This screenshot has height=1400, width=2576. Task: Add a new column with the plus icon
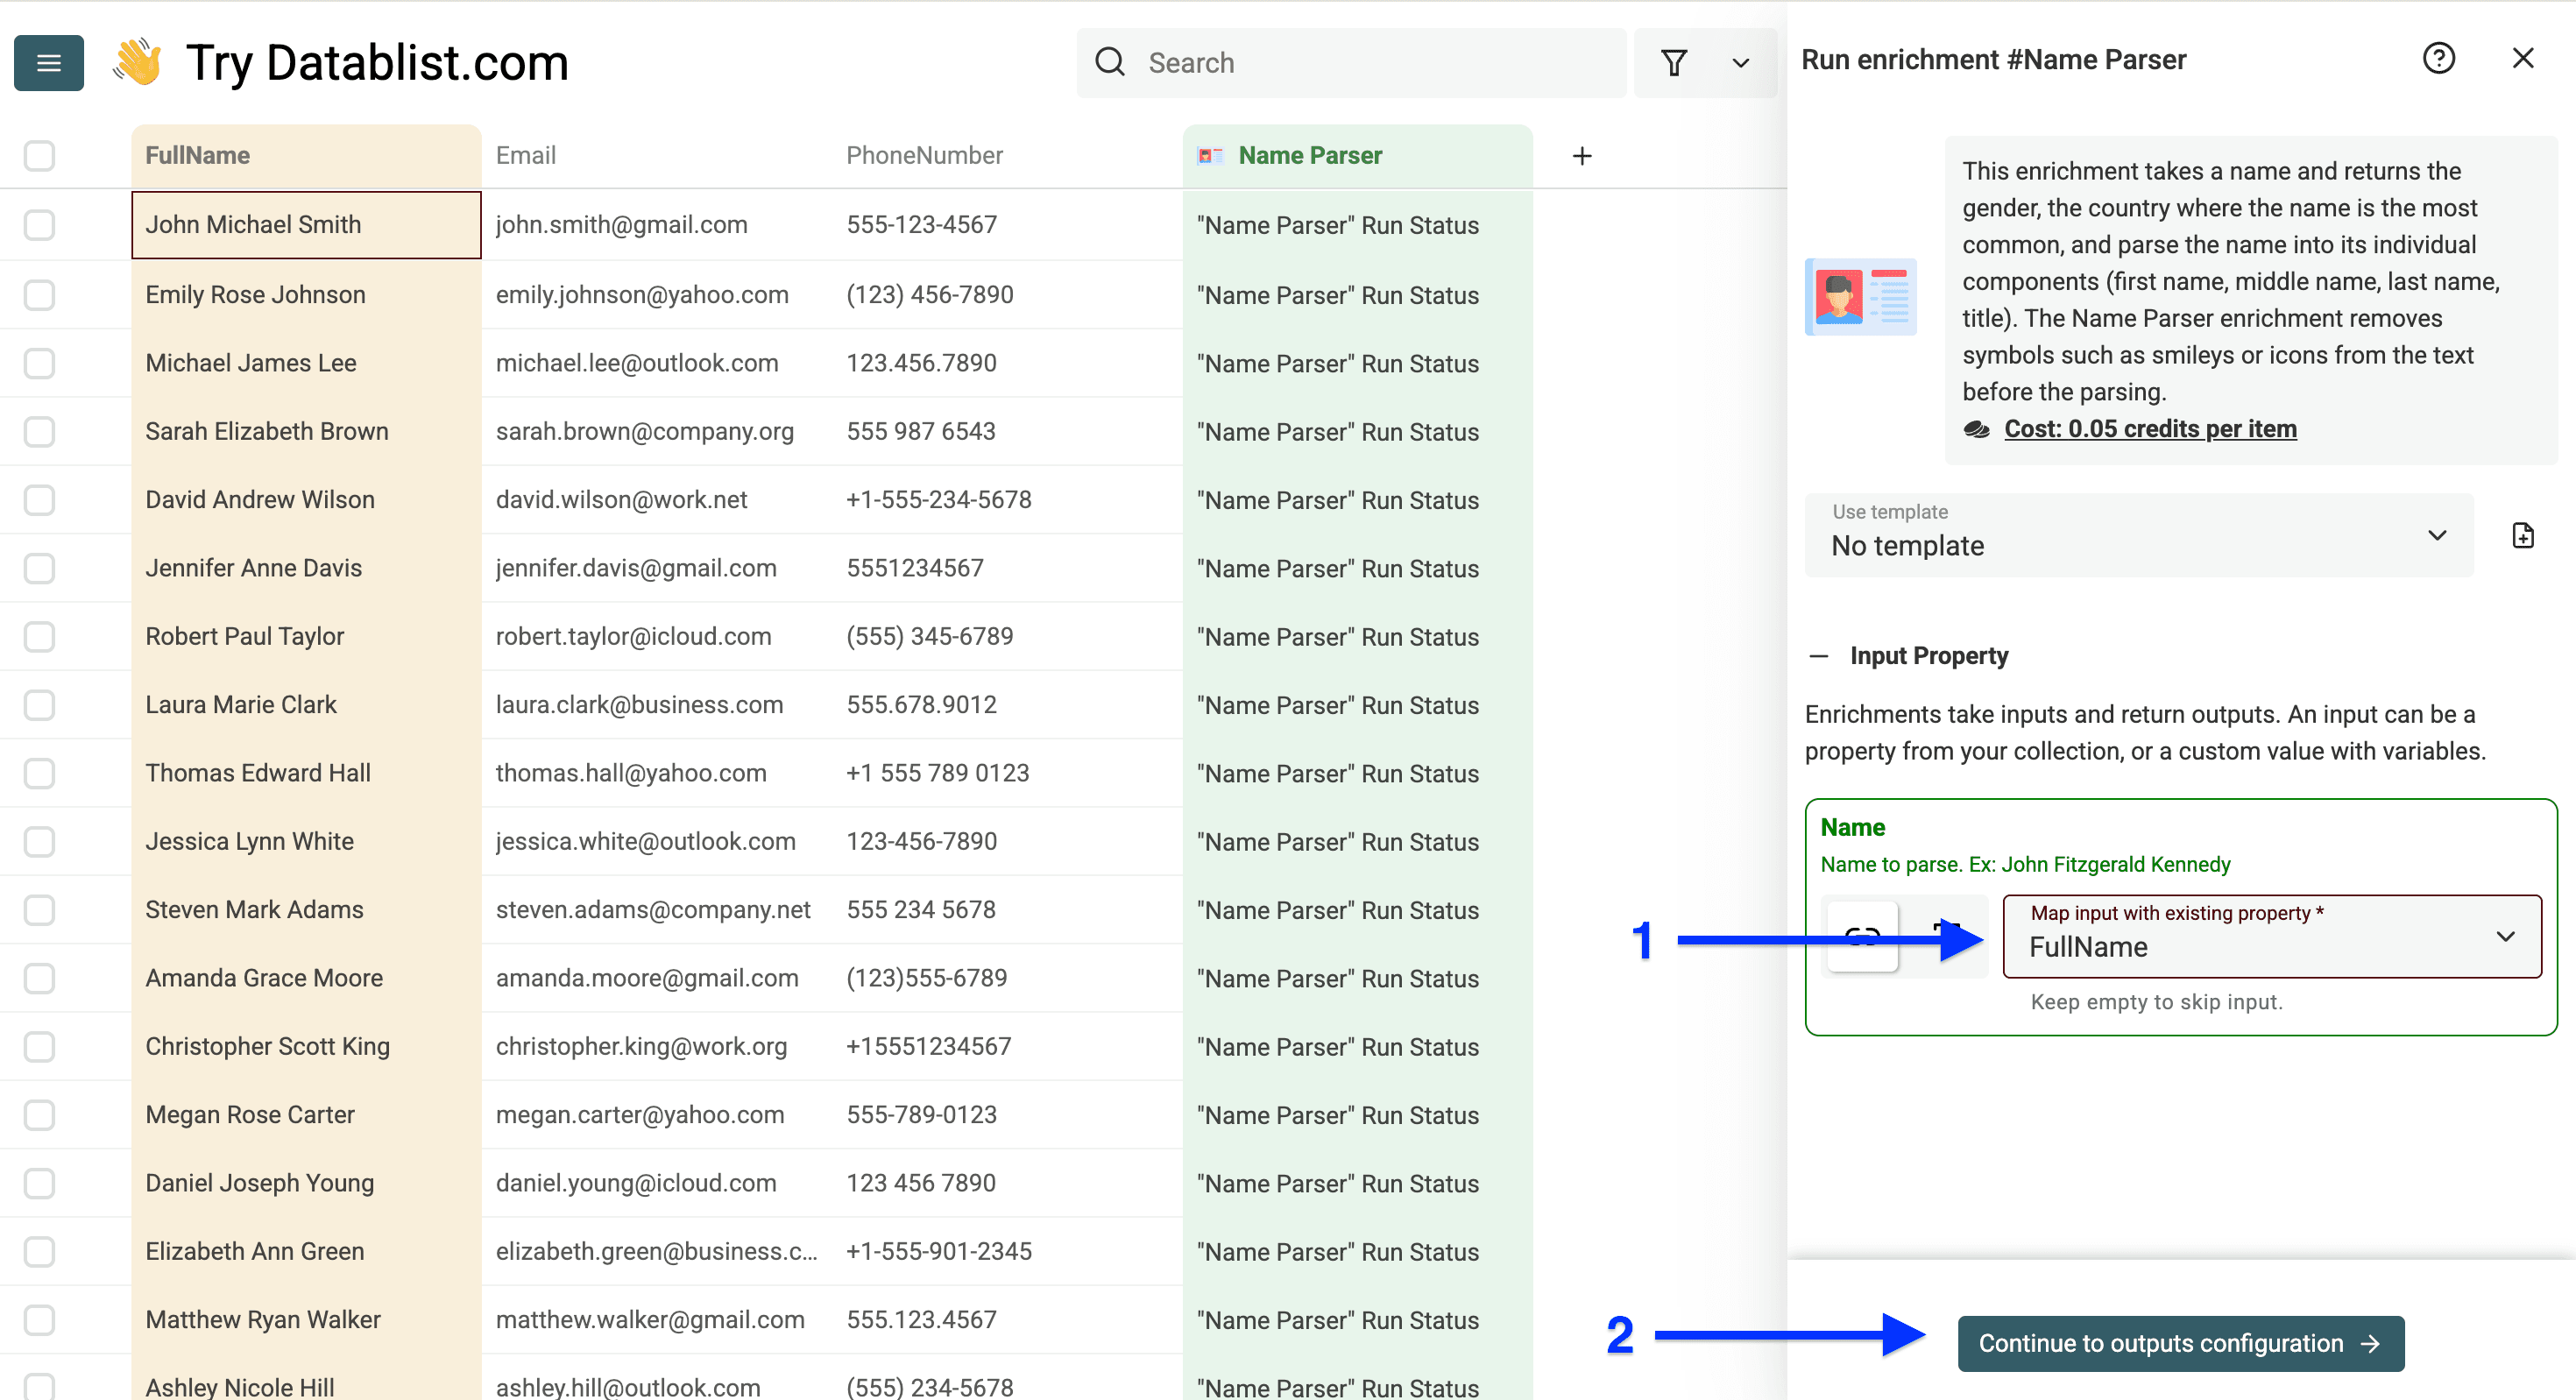click(1582, 156)
